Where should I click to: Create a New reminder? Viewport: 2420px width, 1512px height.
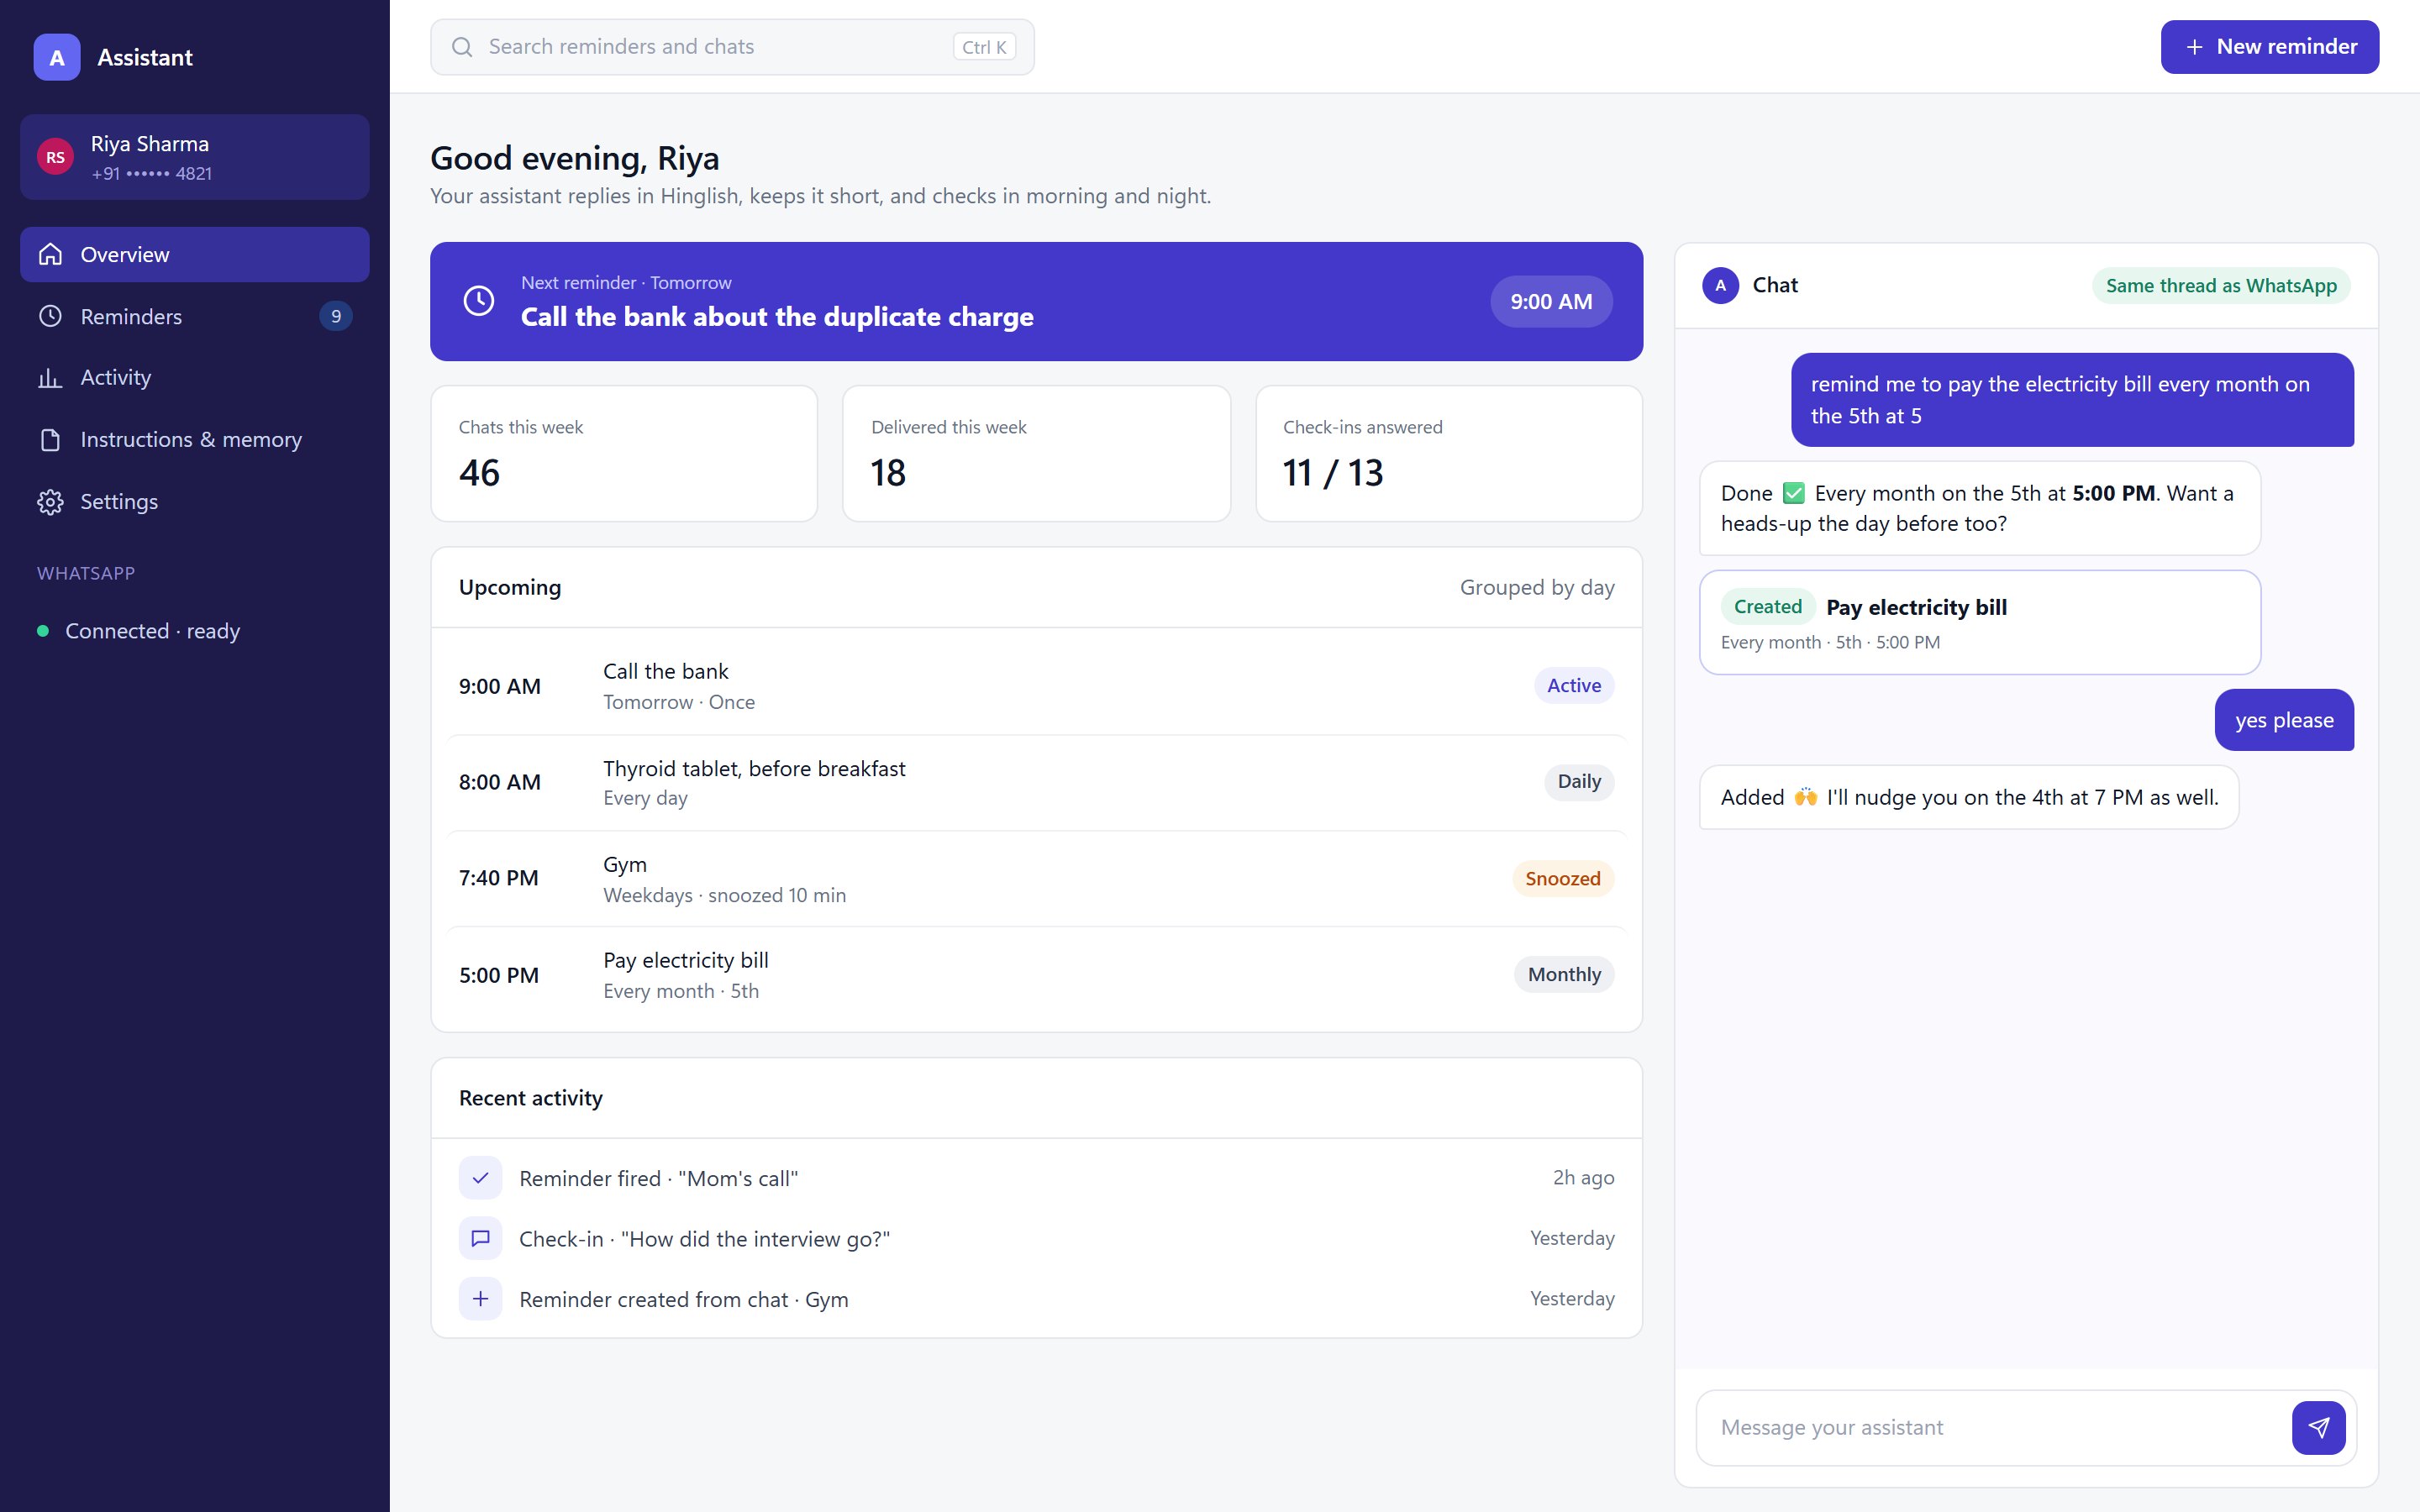pyautogui.click(x=2269, y=47)
